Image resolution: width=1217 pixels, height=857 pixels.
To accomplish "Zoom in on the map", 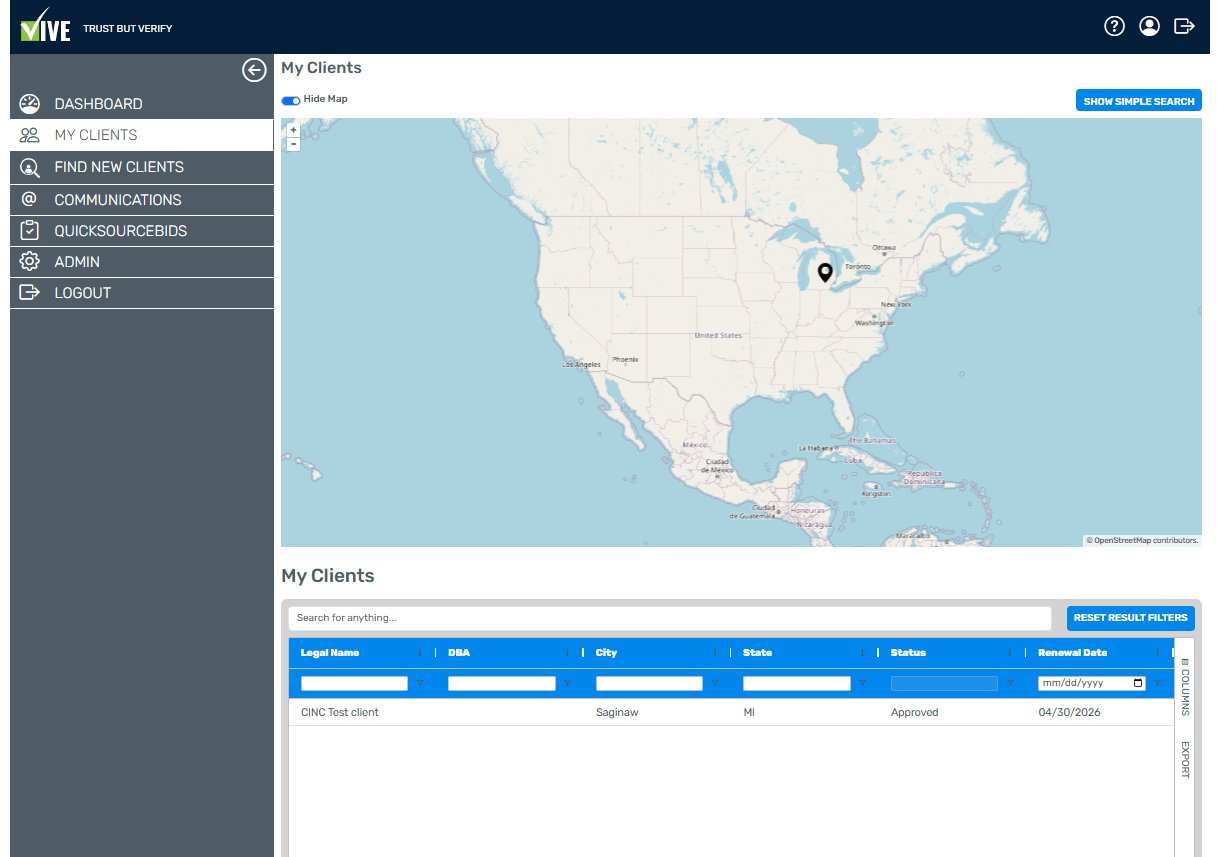I will click(293, 130).
